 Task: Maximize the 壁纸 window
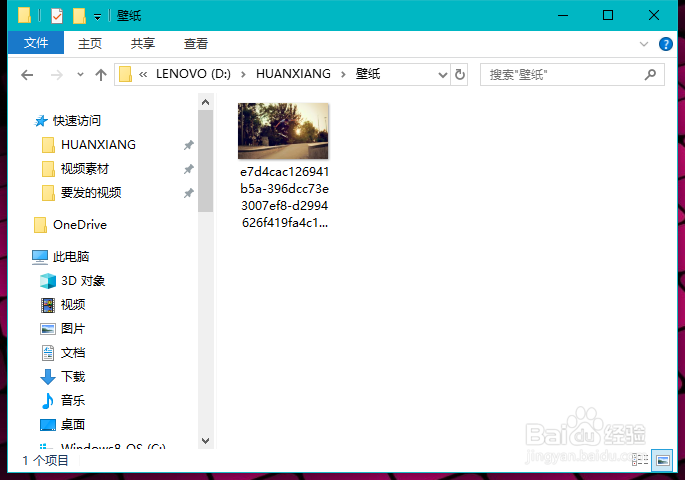tap(608, 16)
